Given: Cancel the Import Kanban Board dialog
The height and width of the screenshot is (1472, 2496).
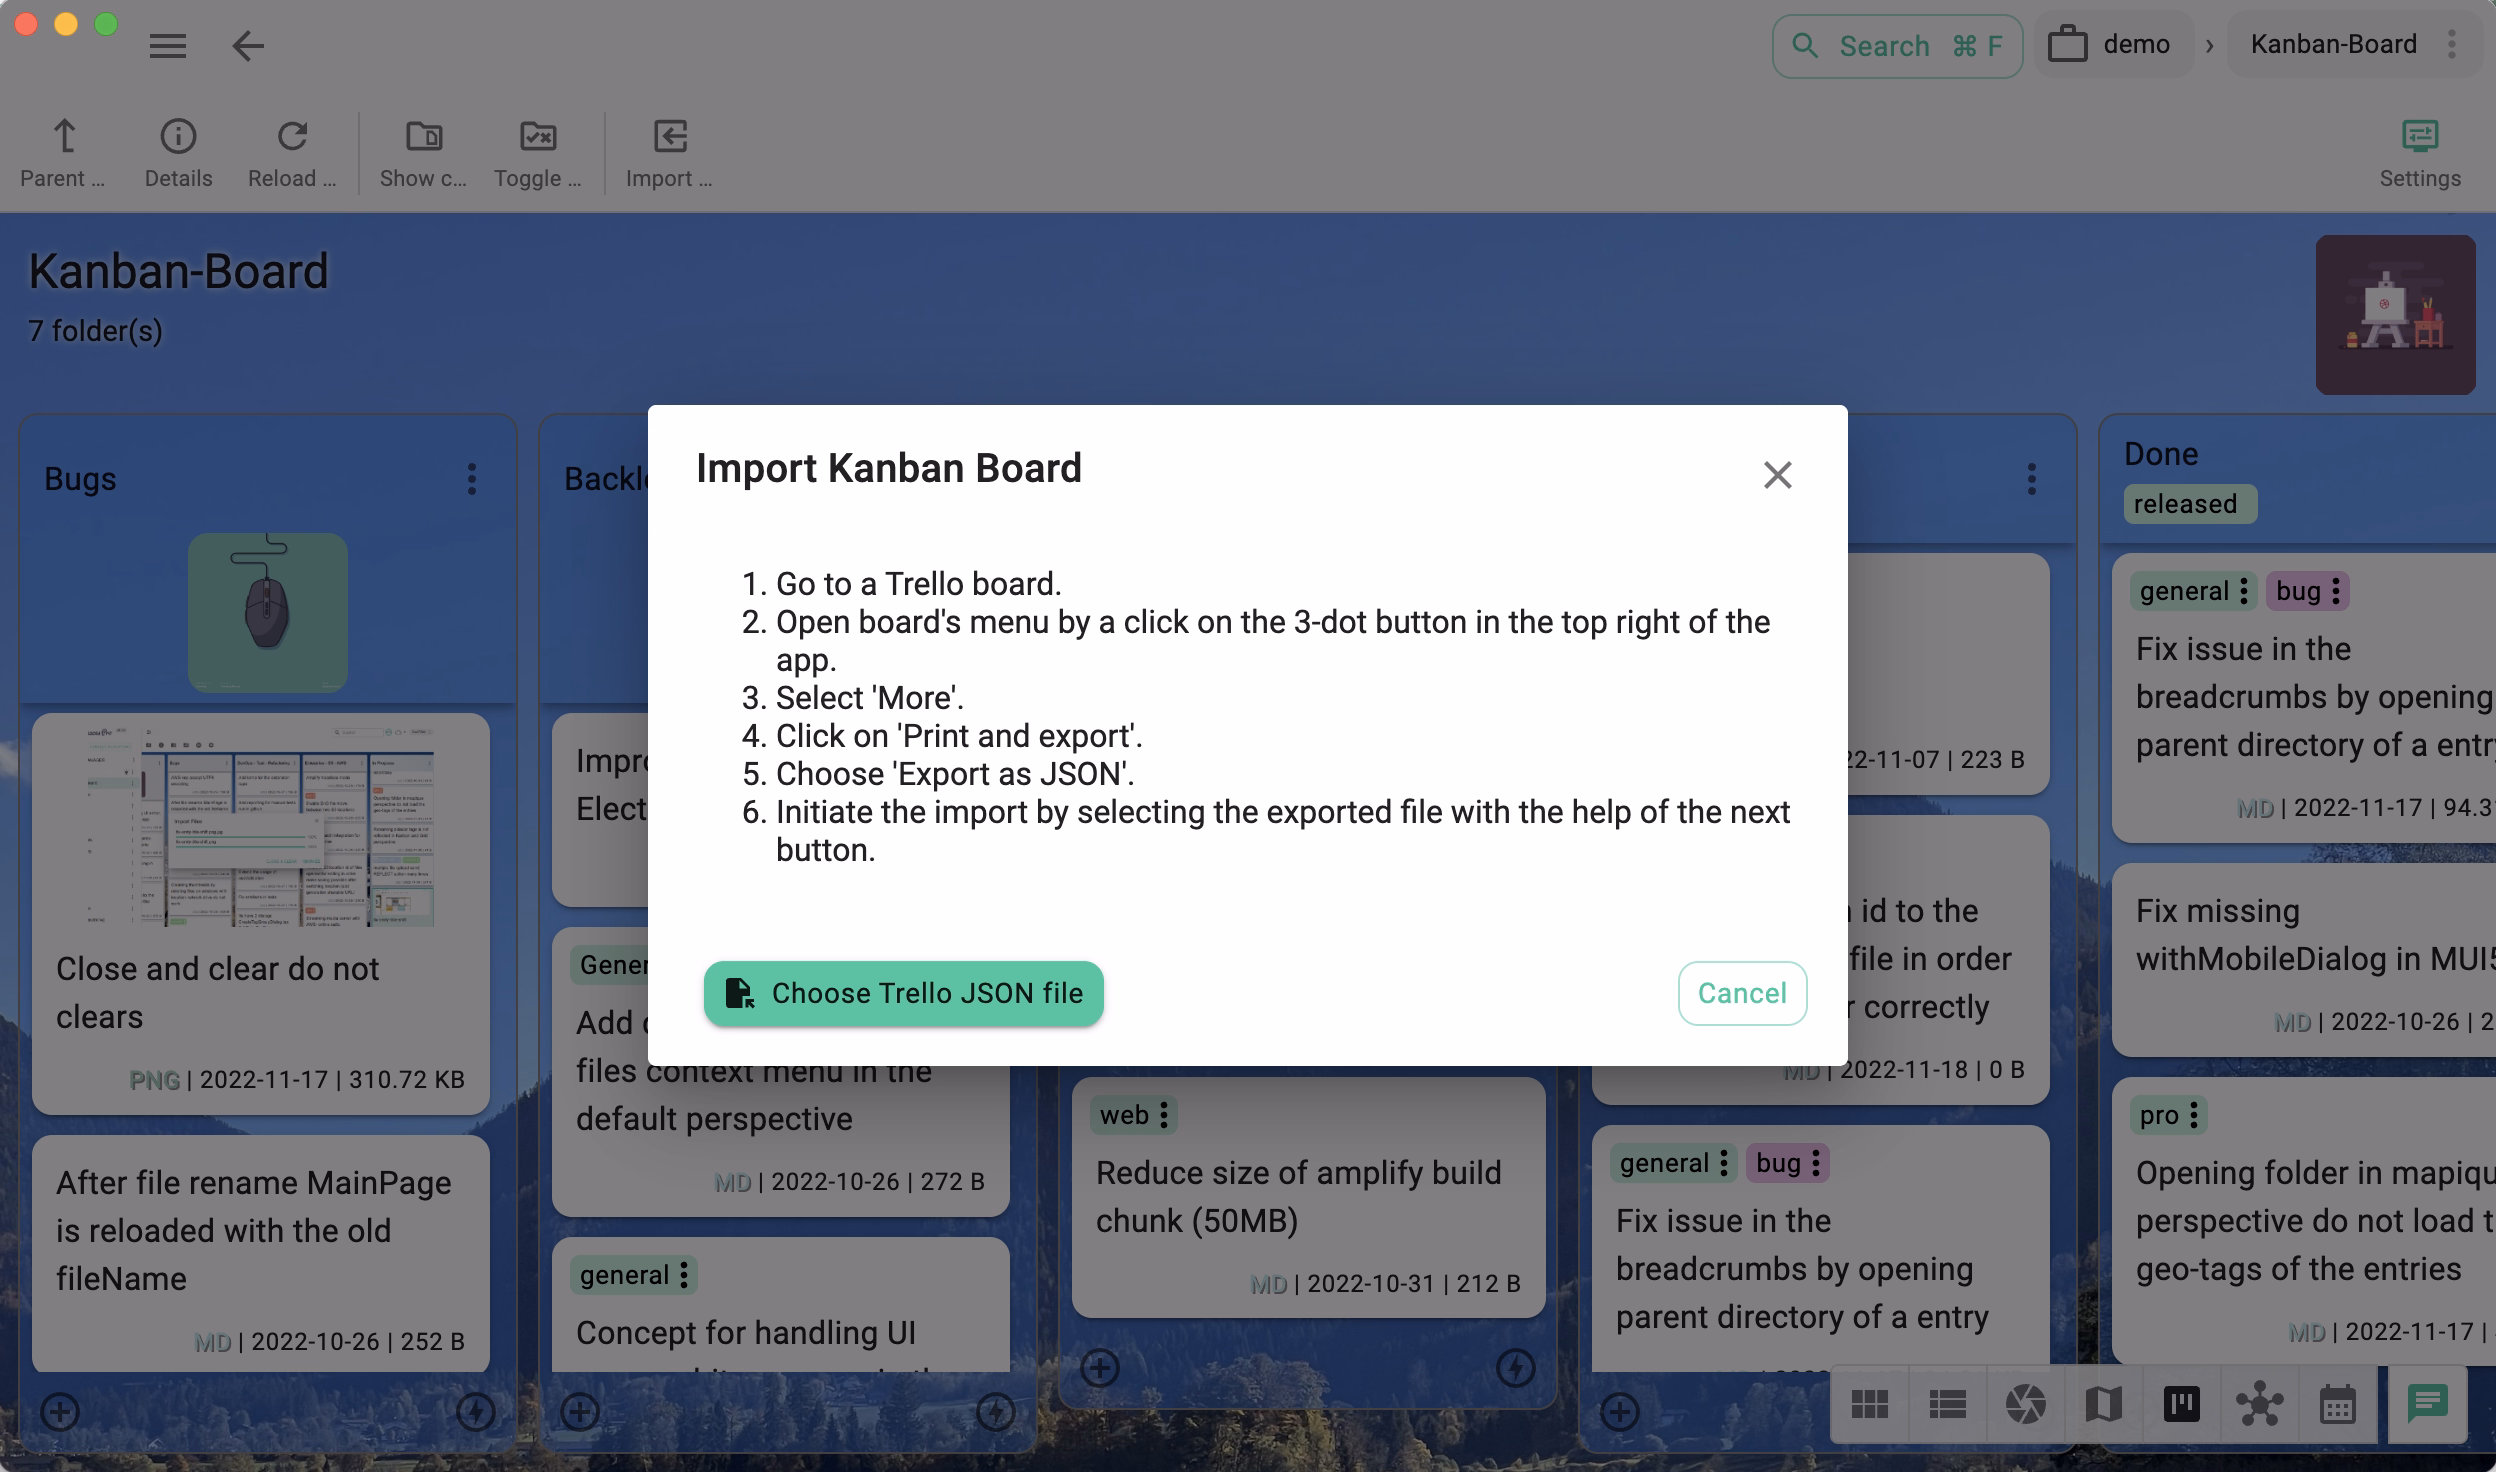Looking at the screenshot, I should (x=1741, y=993).
